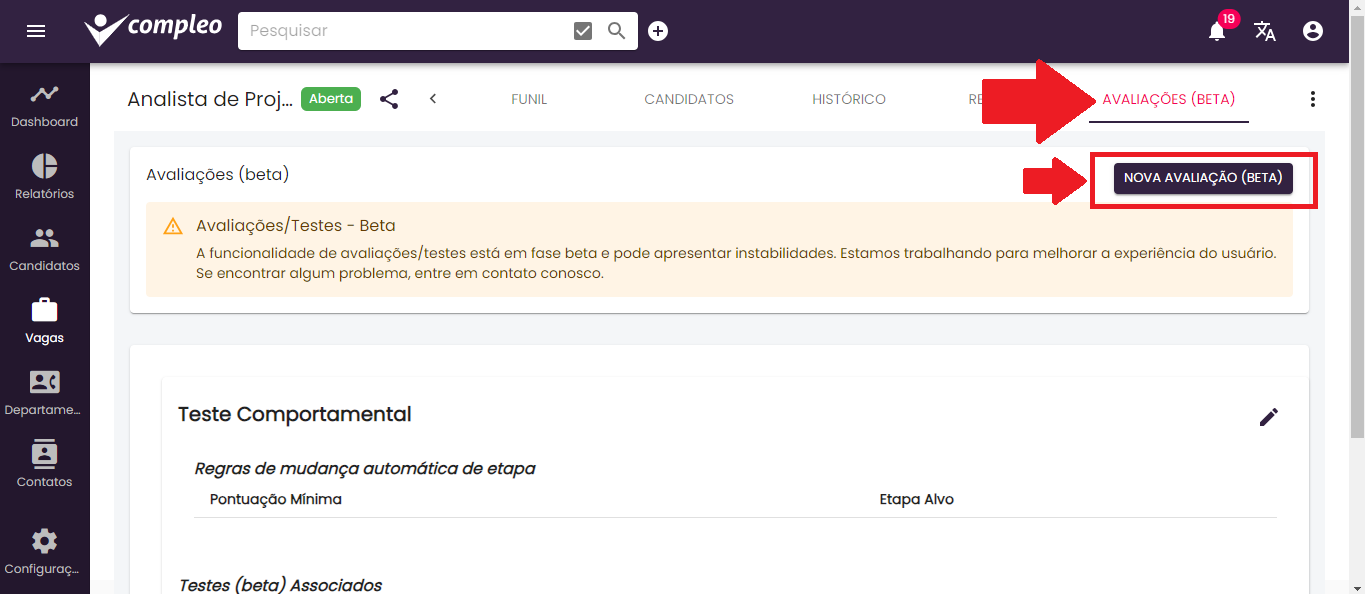Select the Relatórios sidebar icon
This screenshot has width=1365, height=594.
point(44,175)
